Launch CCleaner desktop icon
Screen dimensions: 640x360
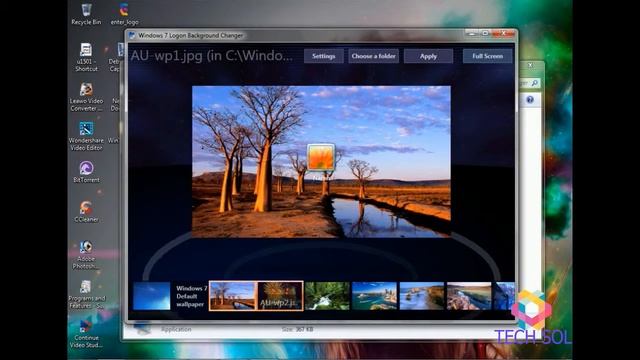click(x=86, y=211)
